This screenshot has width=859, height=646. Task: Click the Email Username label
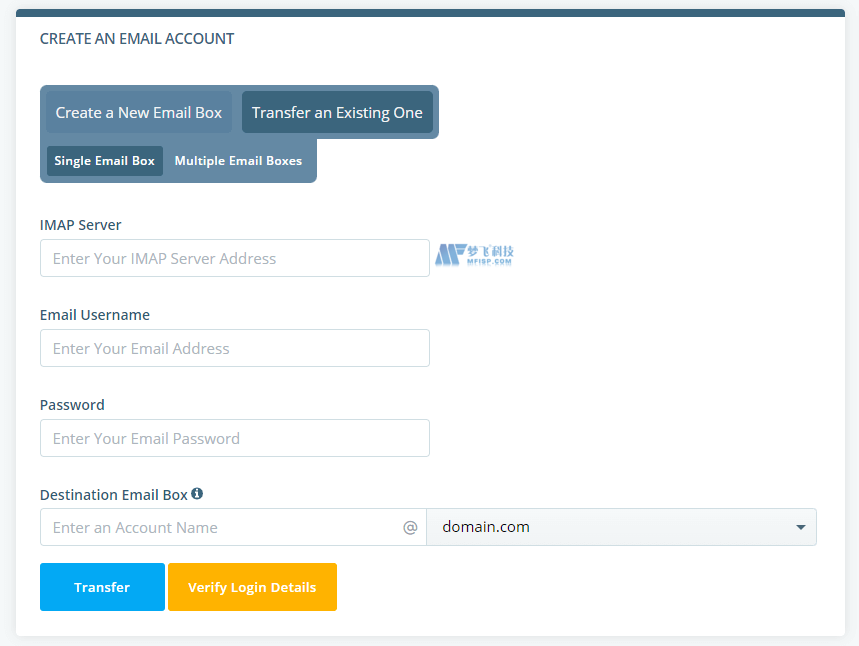[x=95, y=315]
